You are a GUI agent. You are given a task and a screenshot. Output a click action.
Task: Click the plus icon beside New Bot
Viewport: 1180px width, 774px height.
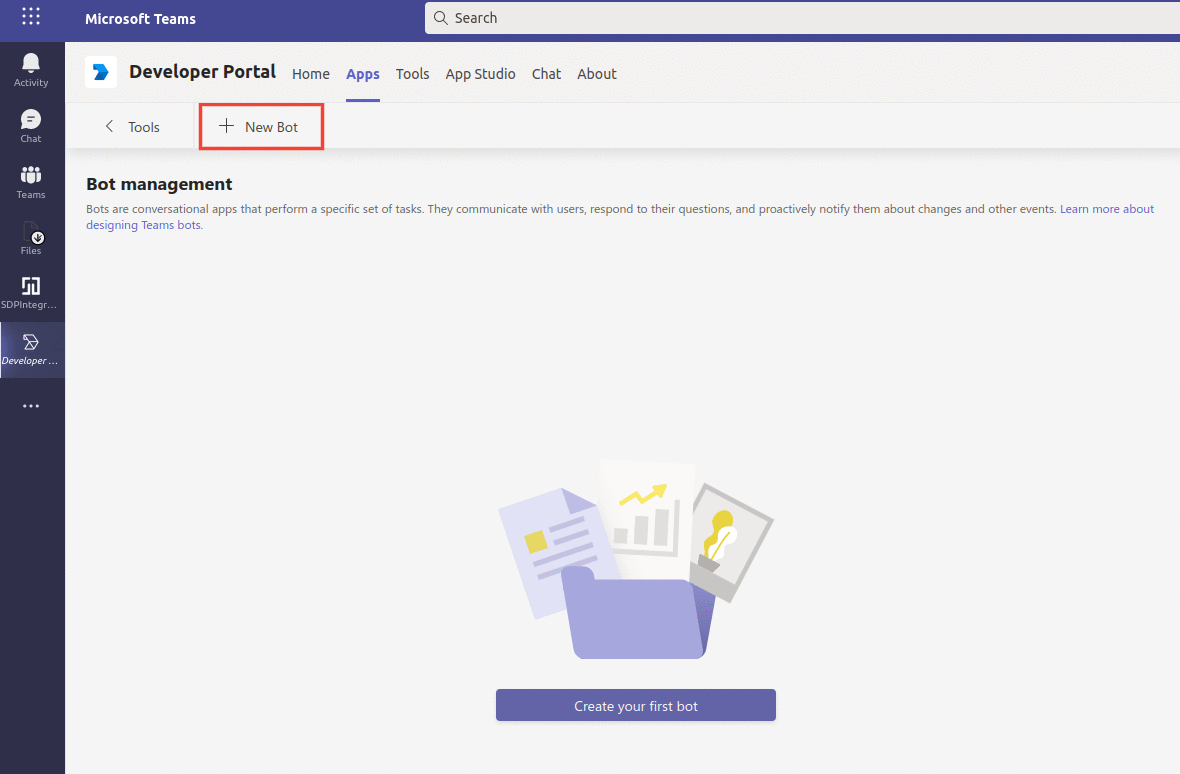pos(227,126)
